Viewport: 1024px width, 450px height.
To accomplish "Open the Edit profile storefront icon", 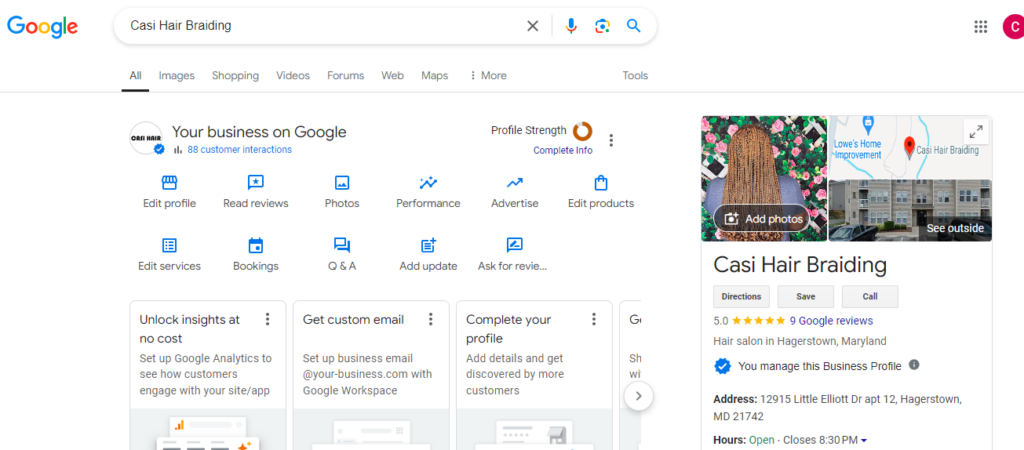I will pos(169,183).
